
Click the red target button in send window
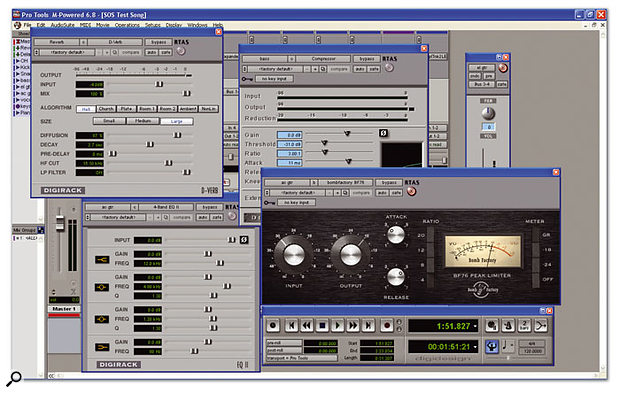pos(503,68)
